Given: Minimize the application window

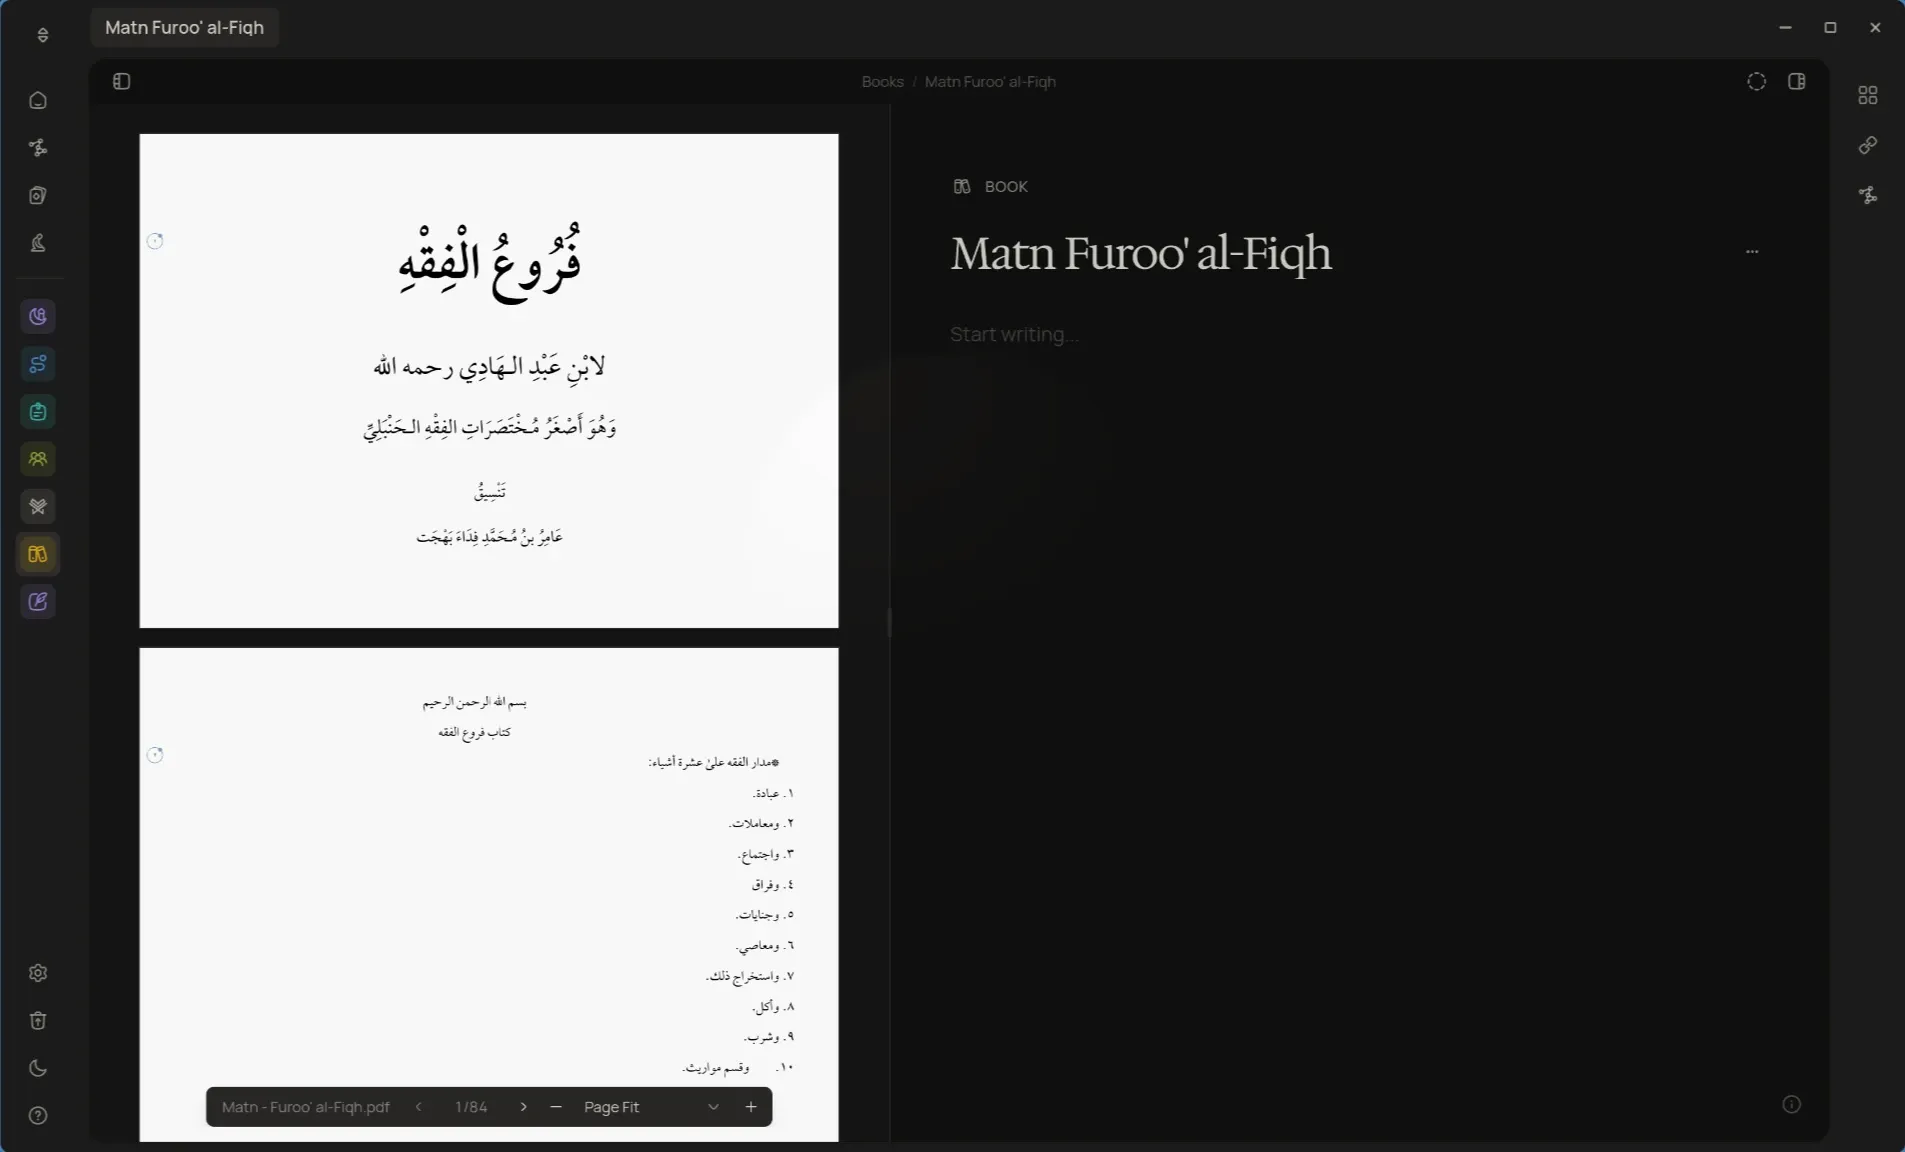Looking at the screenshot, I should [1785, 28].
